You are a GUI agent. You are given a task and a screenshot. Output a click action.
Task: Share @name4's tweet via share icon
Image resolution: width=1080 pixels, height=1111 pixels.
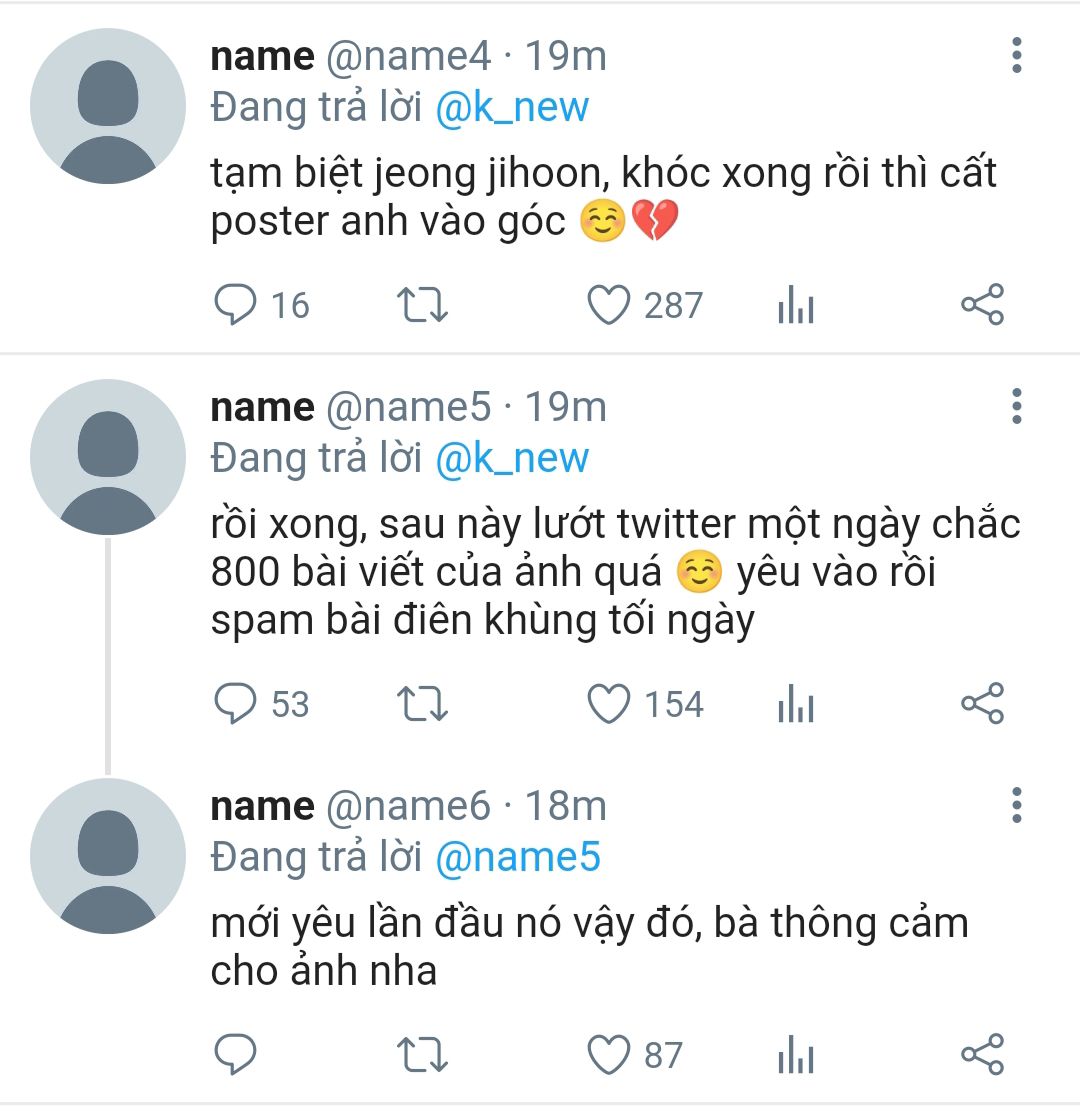click(982, 305)
